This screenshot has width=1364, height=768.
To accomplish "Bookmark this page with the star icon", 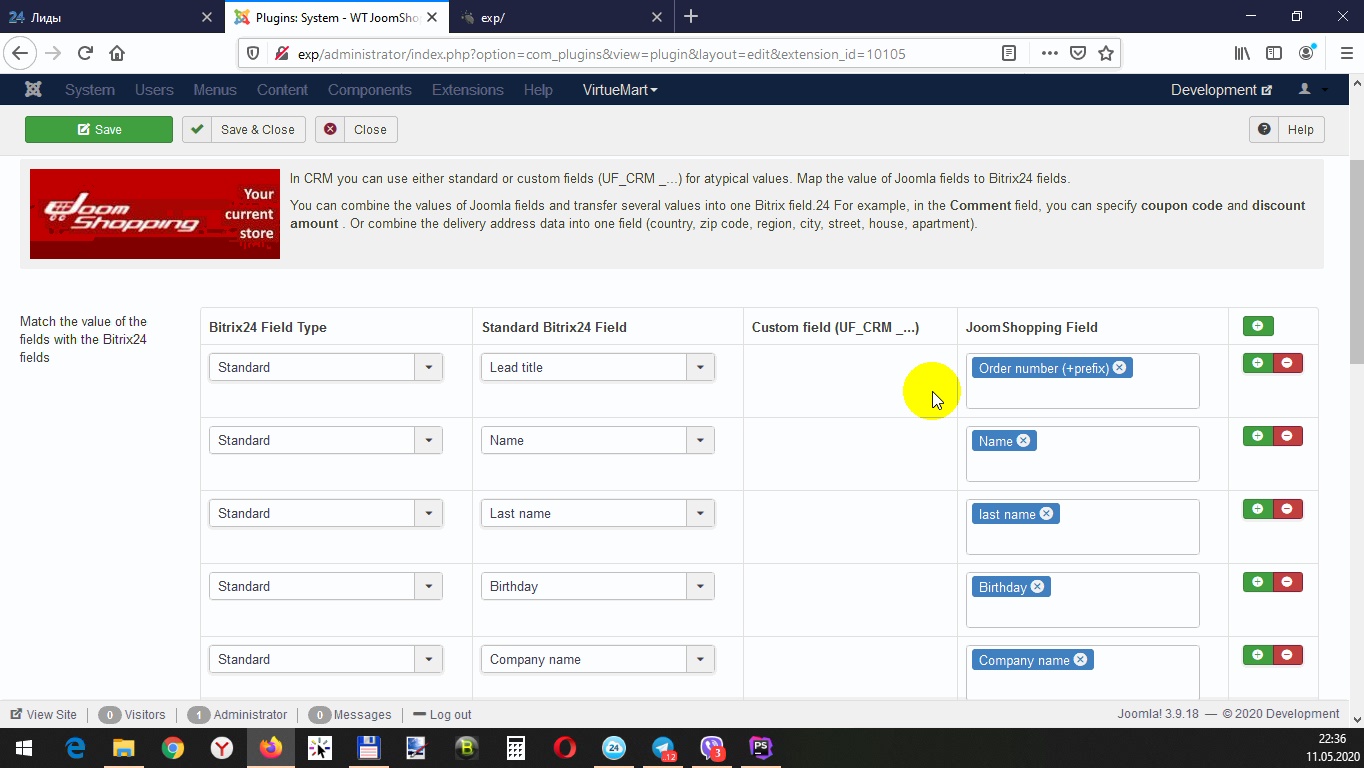I will (1105, 54).
